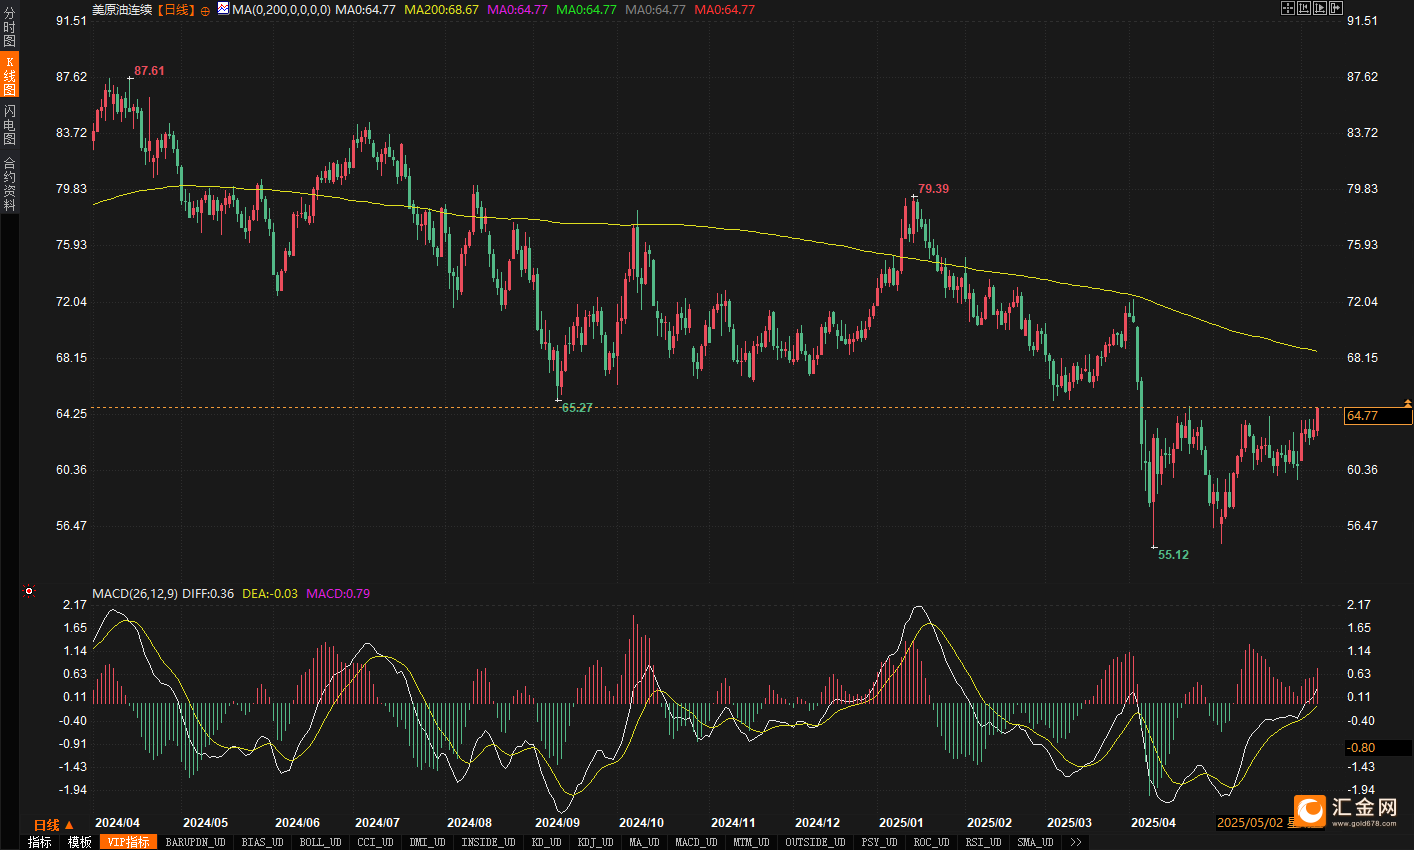Open the 模板 templates menu
Image resolution: width=1414 pixels, height=850 pixels.
[80, 842]
